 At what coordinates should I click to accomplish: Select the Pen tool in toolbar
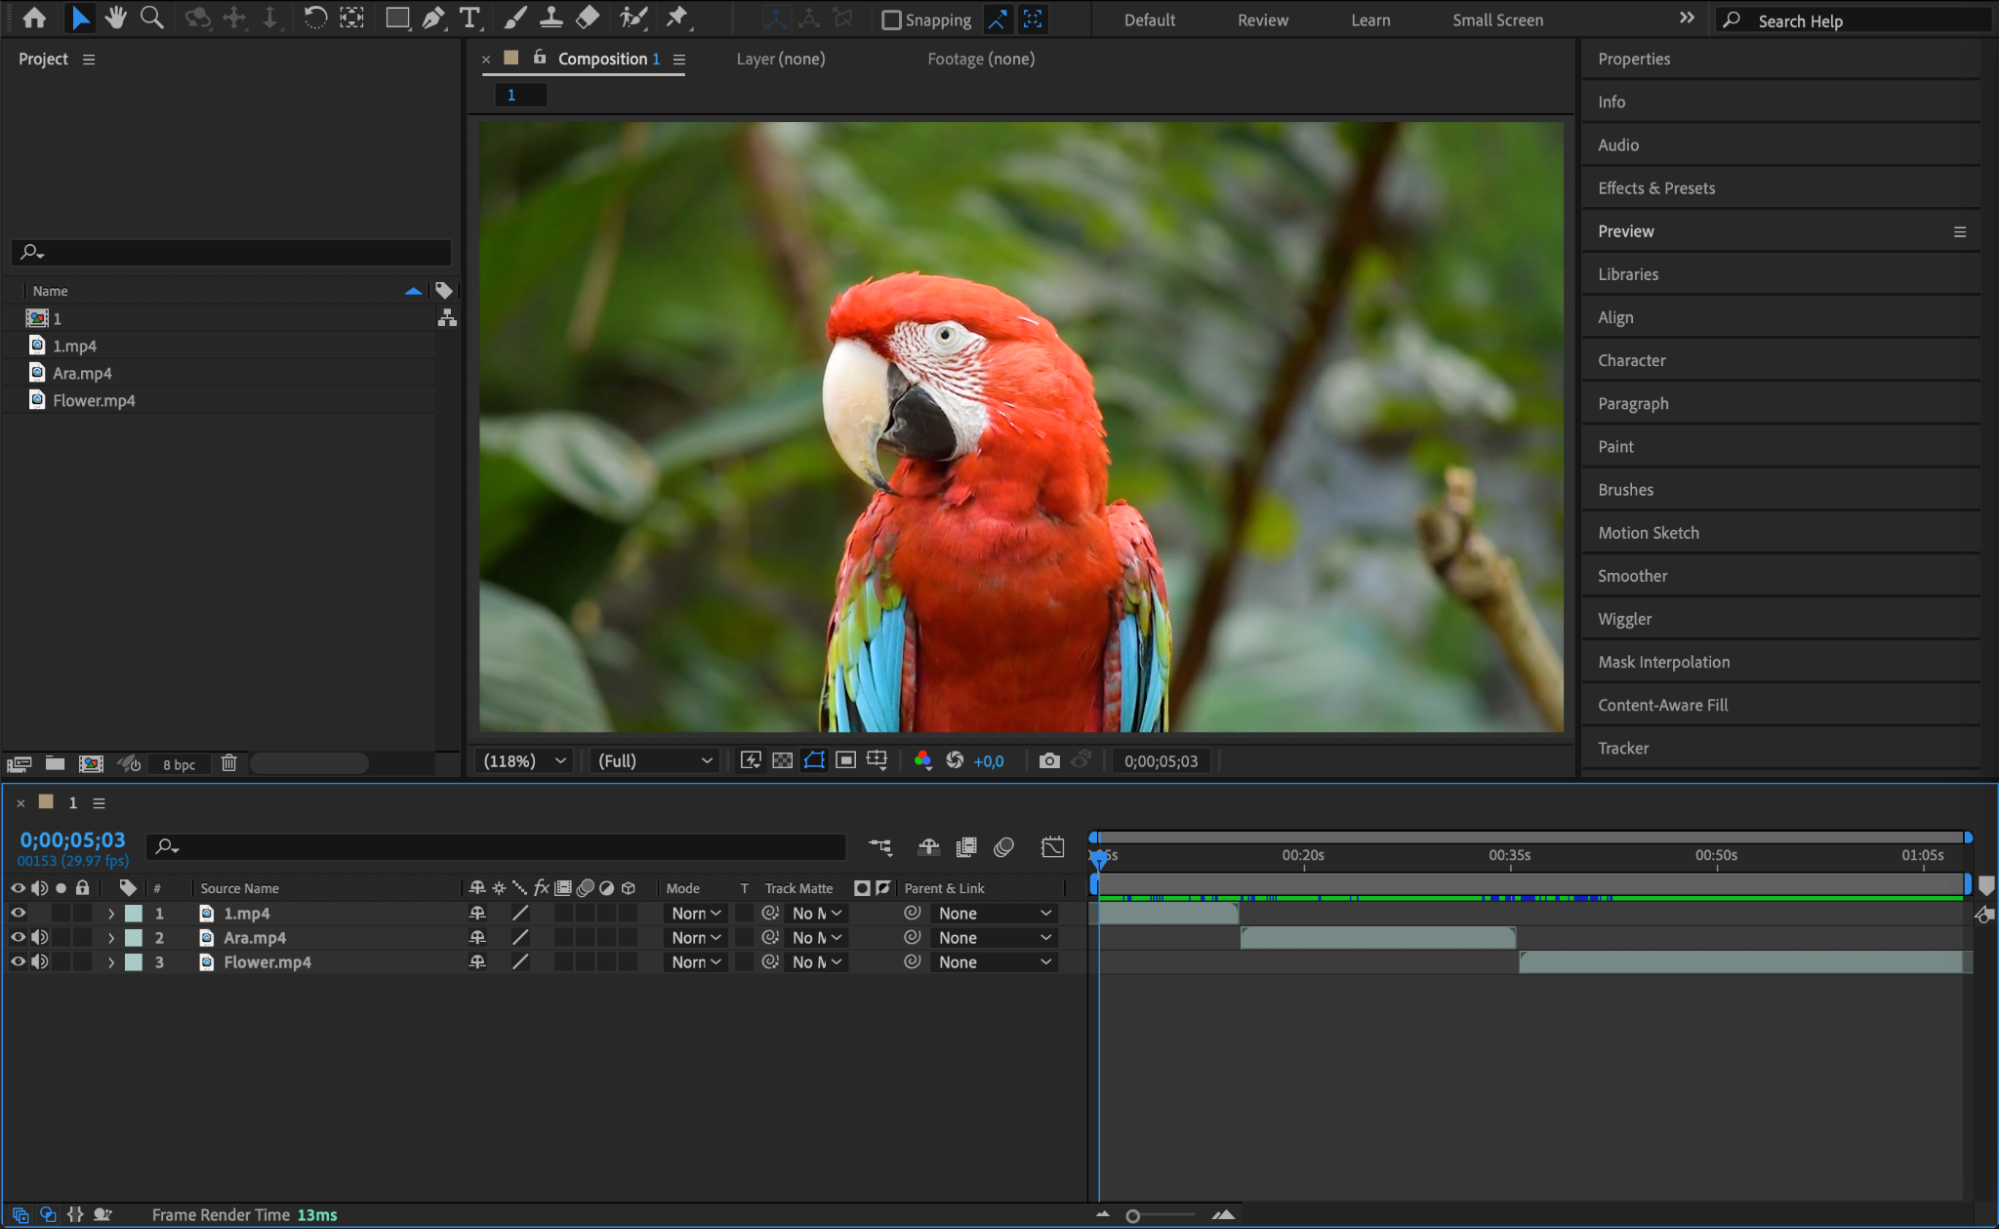[433, 18]
